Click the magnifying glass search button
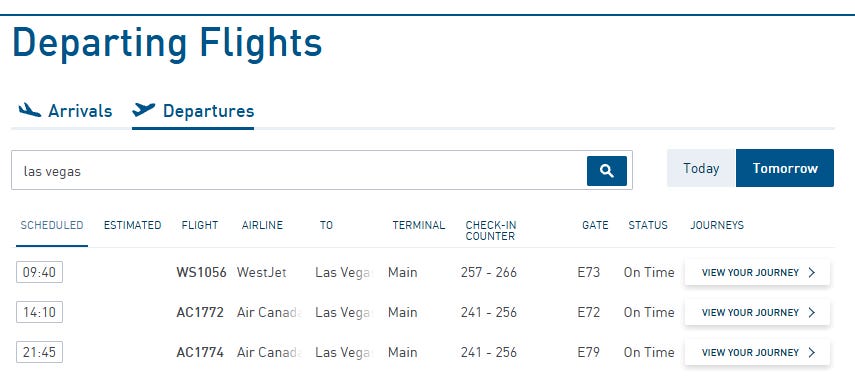Viewport: 855px width, 387px height. [x=606, y=171]
